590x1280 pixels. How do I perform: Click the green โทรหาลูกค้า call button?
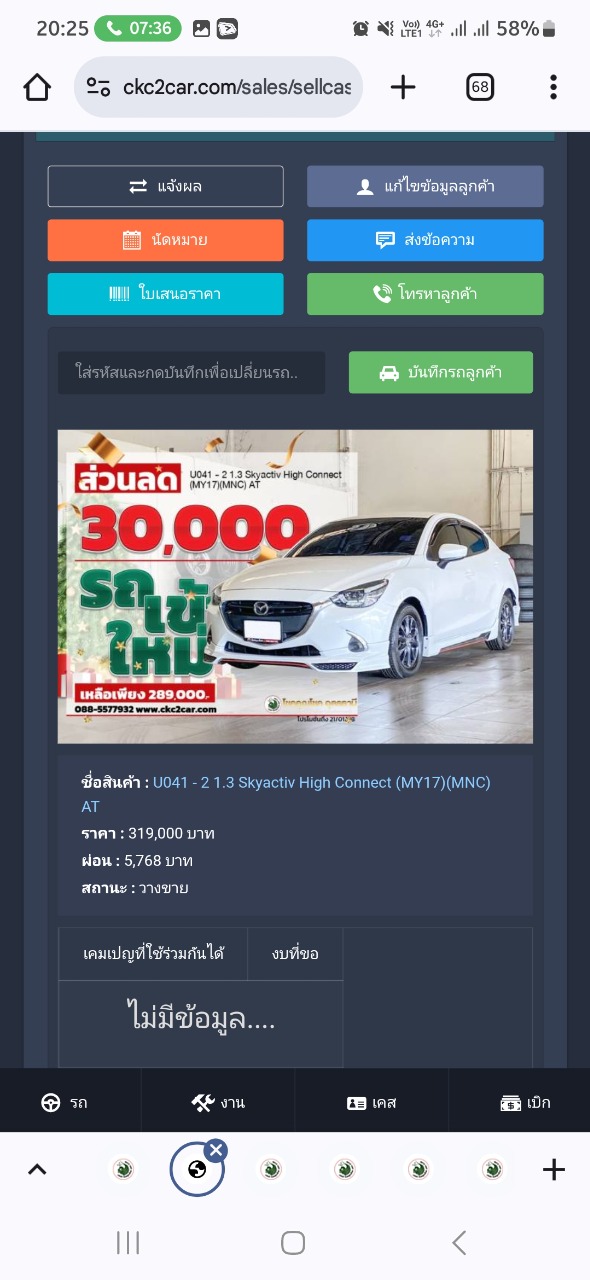425,294
